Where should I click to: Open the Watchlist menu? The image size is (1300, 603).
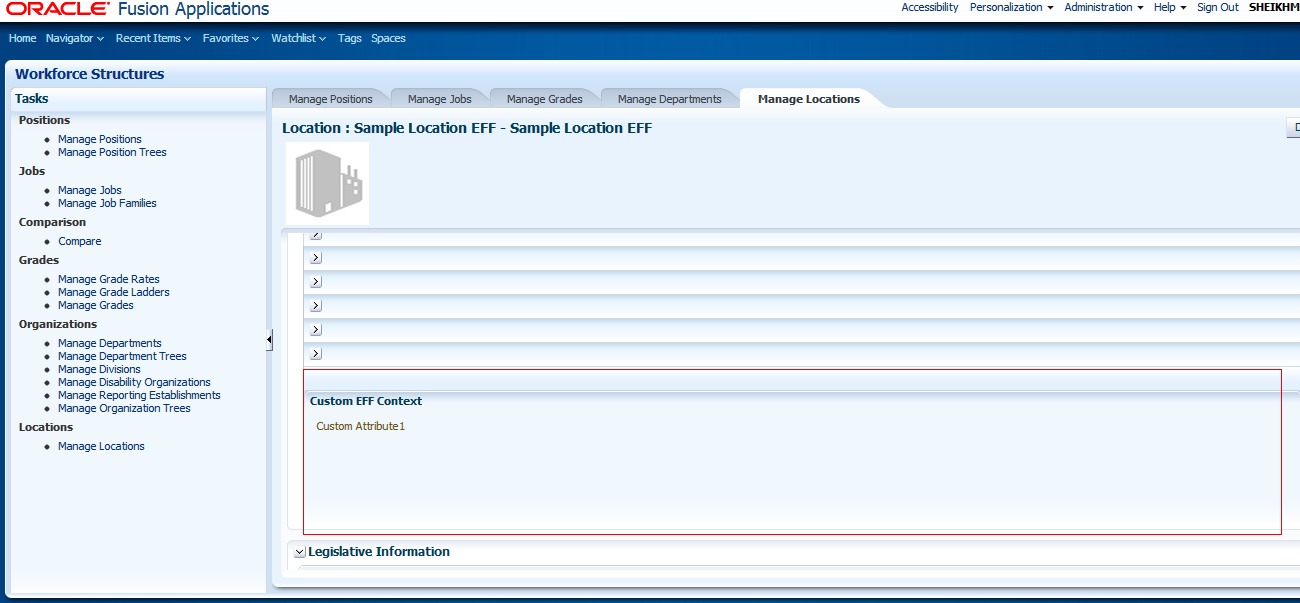(x=295, y=38)
